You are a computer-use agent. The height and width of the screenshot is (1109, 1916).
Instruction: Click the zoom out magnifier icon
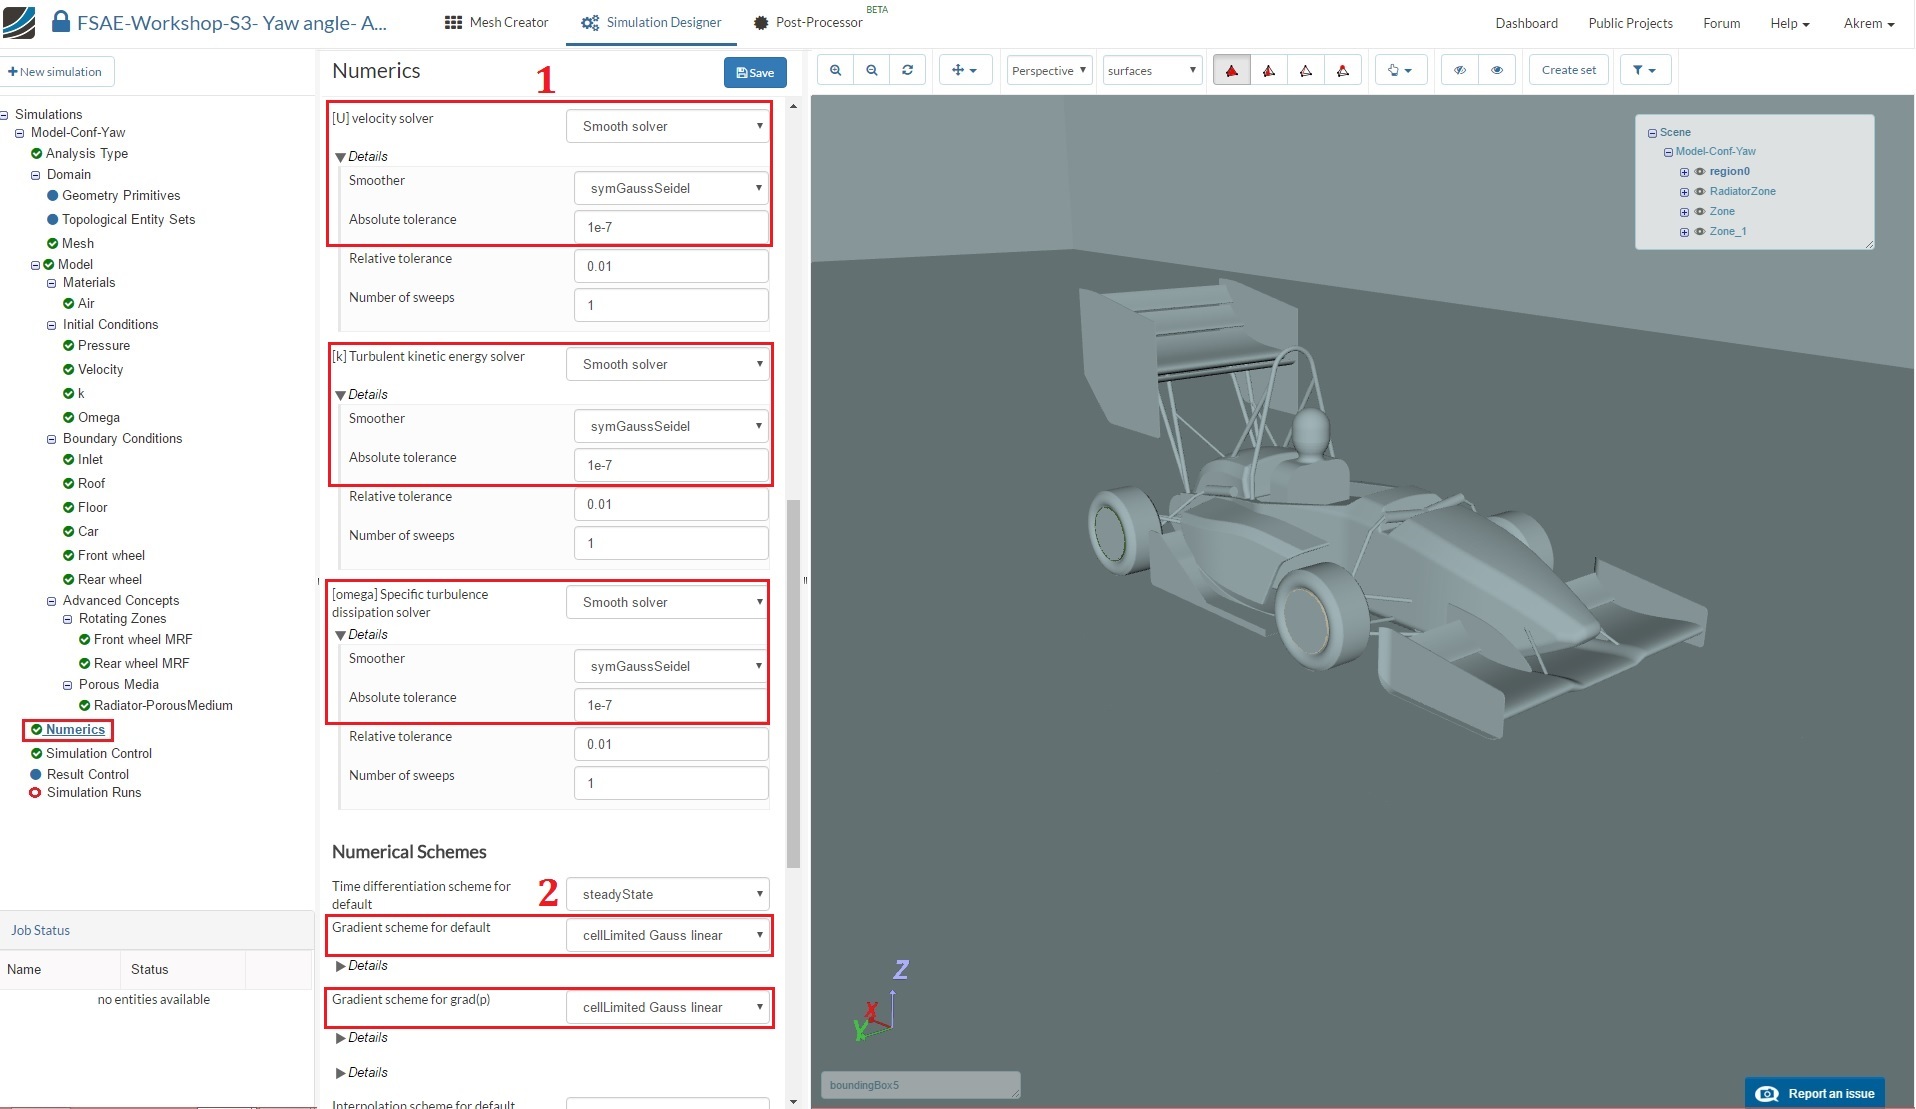872,70
